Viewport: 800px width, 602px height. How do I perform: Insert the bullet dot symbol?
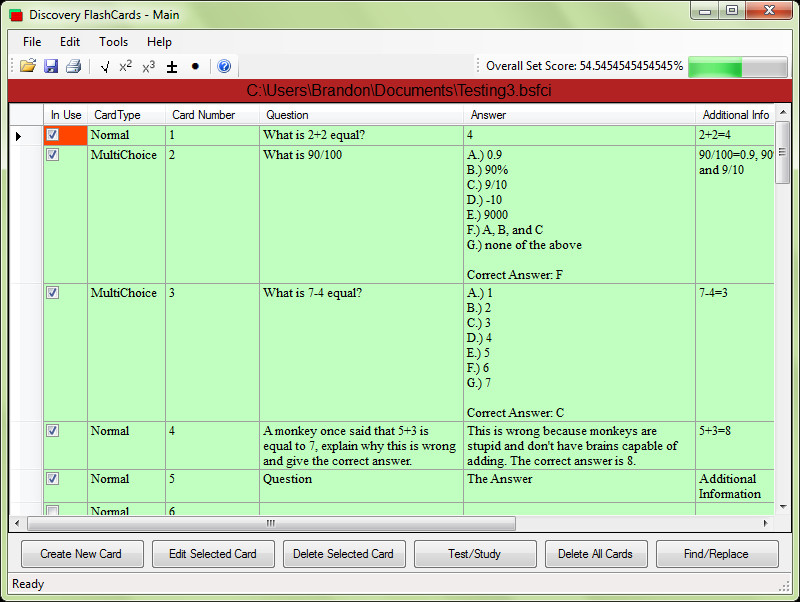click(195, 66)
